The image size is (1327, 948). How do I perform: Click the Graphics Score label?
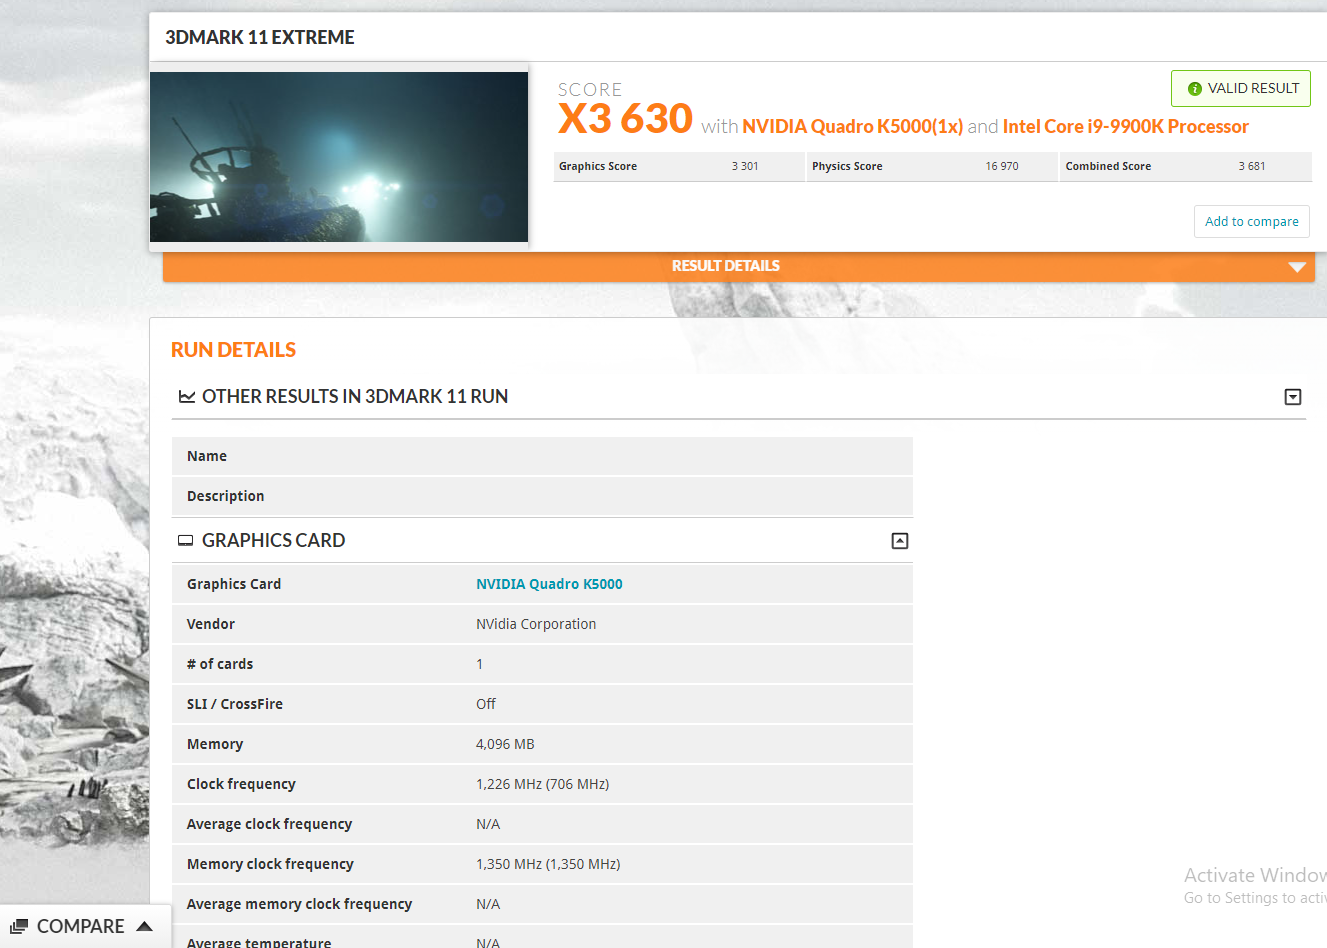click(598, 167)
